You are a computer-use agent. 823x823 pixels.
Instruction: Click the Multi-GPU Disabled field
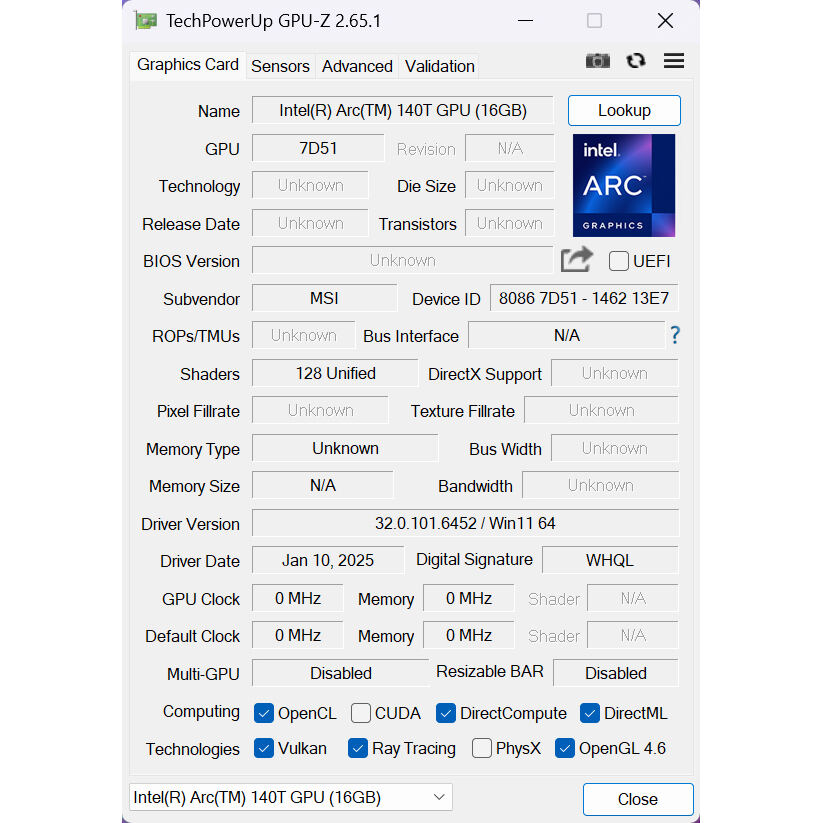click(x=340, y=673)
